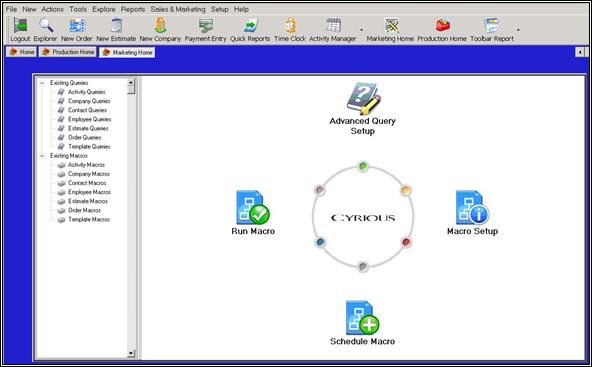Viewport: 592px width, 367px height.
Task: Open the dropdown arrow beside Toolbar Report
Action: pos(518,30)
